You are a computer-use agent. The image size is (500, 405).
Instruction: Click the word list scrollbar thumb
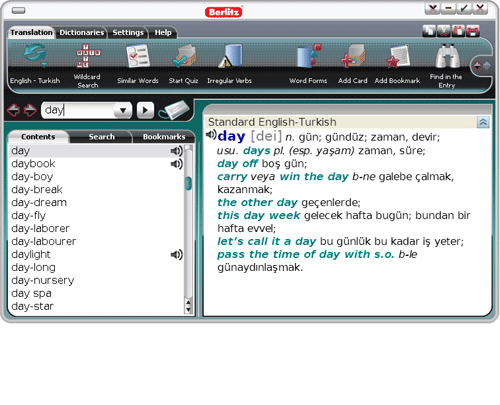[188, 183]
